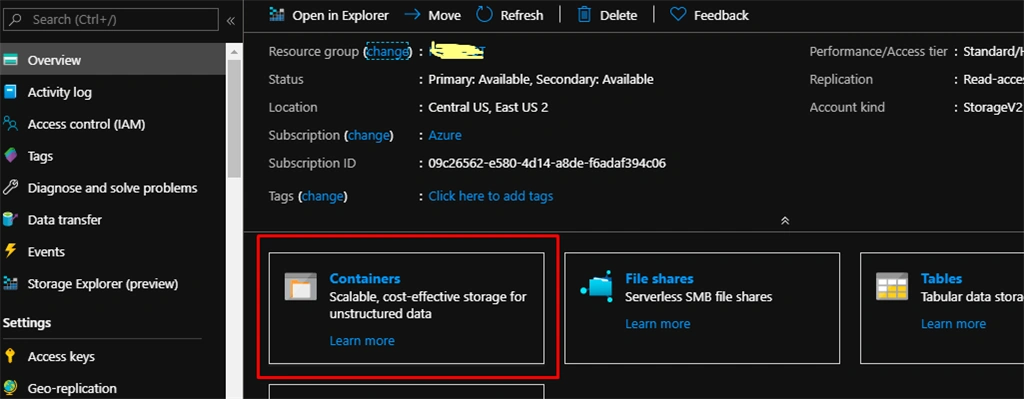1024x399 pixels.
Task: Click the Azure subscription link
Action: [445, 135]
